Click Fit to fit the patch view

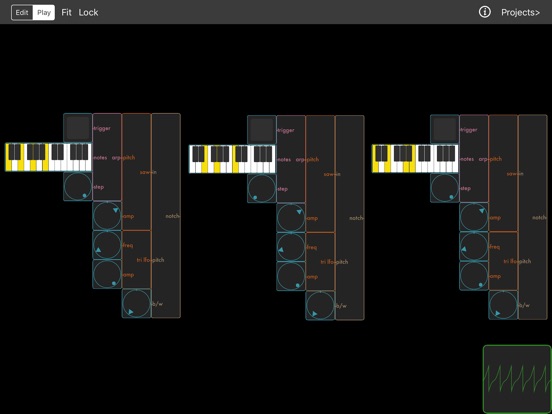pos(66,13)
